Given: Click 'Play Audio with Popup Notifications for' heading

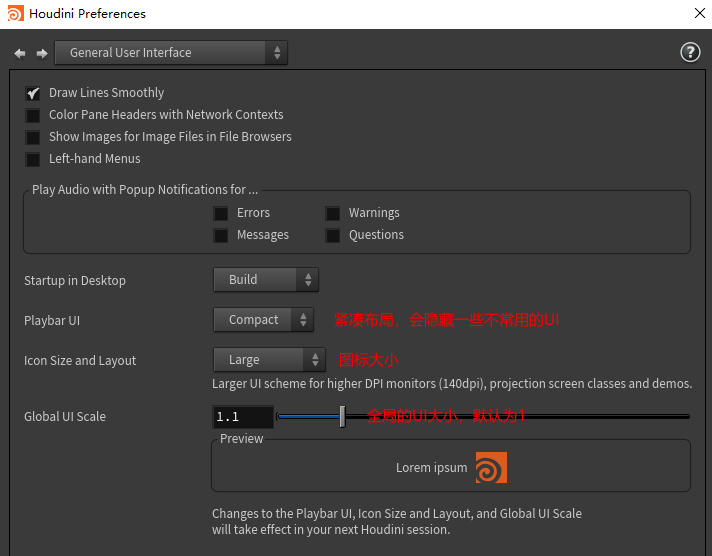Looking at the screenshot, I should (145, 189).
